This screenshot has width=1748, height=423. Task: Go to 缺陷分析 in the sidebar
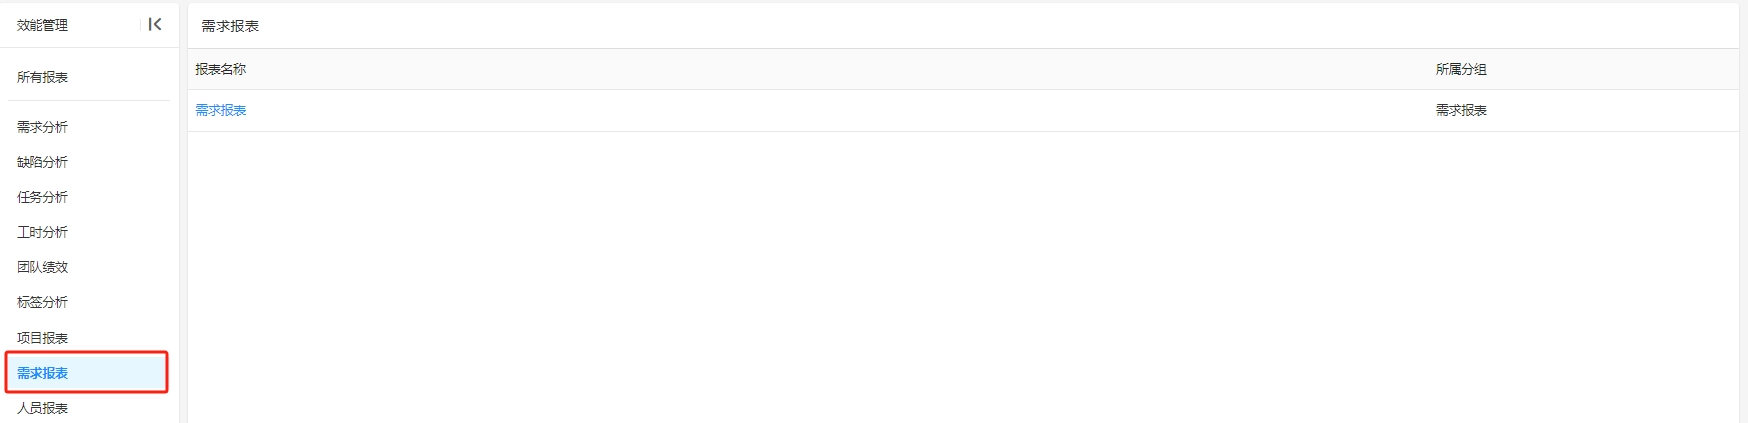tap(42, 162)
